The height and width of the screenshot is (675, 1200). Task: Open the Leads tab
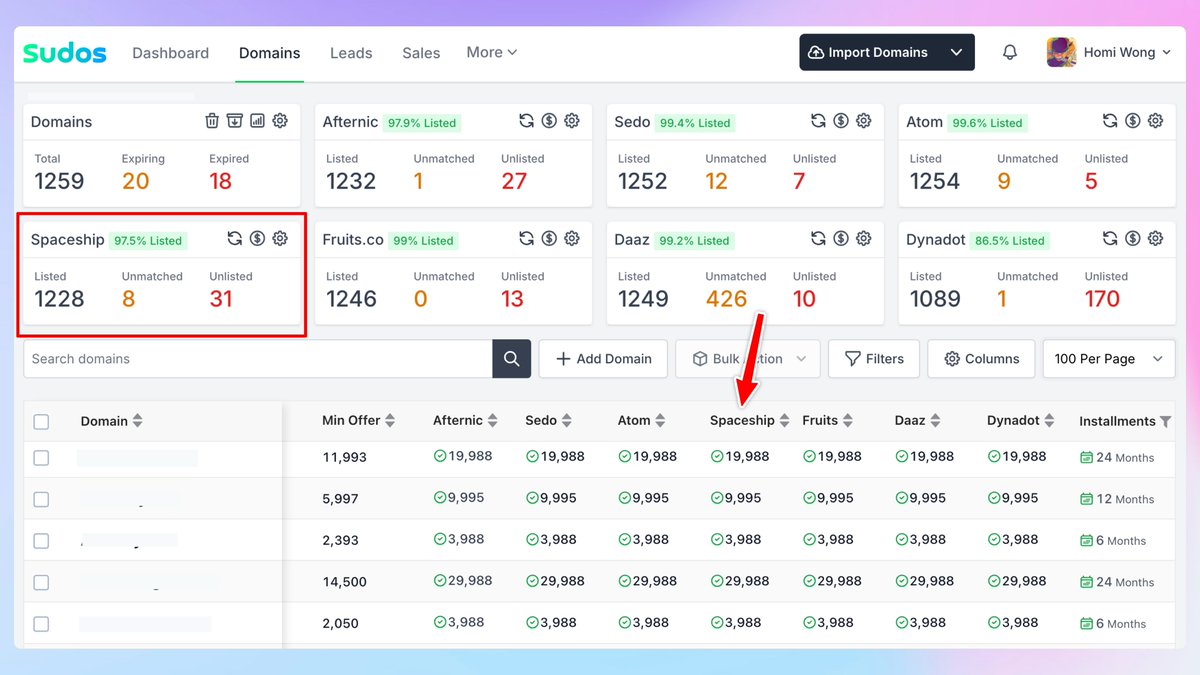click(351, 53)
